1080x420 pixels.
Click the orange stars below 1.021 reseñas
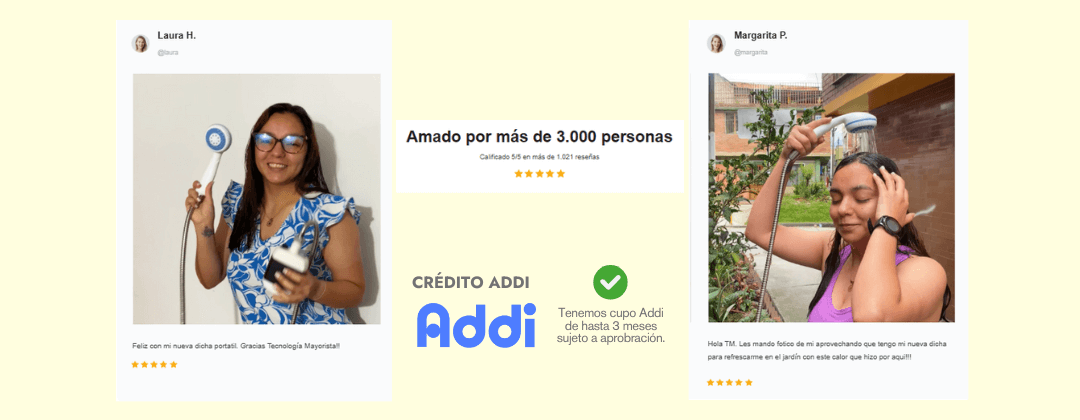coord(539,174)
